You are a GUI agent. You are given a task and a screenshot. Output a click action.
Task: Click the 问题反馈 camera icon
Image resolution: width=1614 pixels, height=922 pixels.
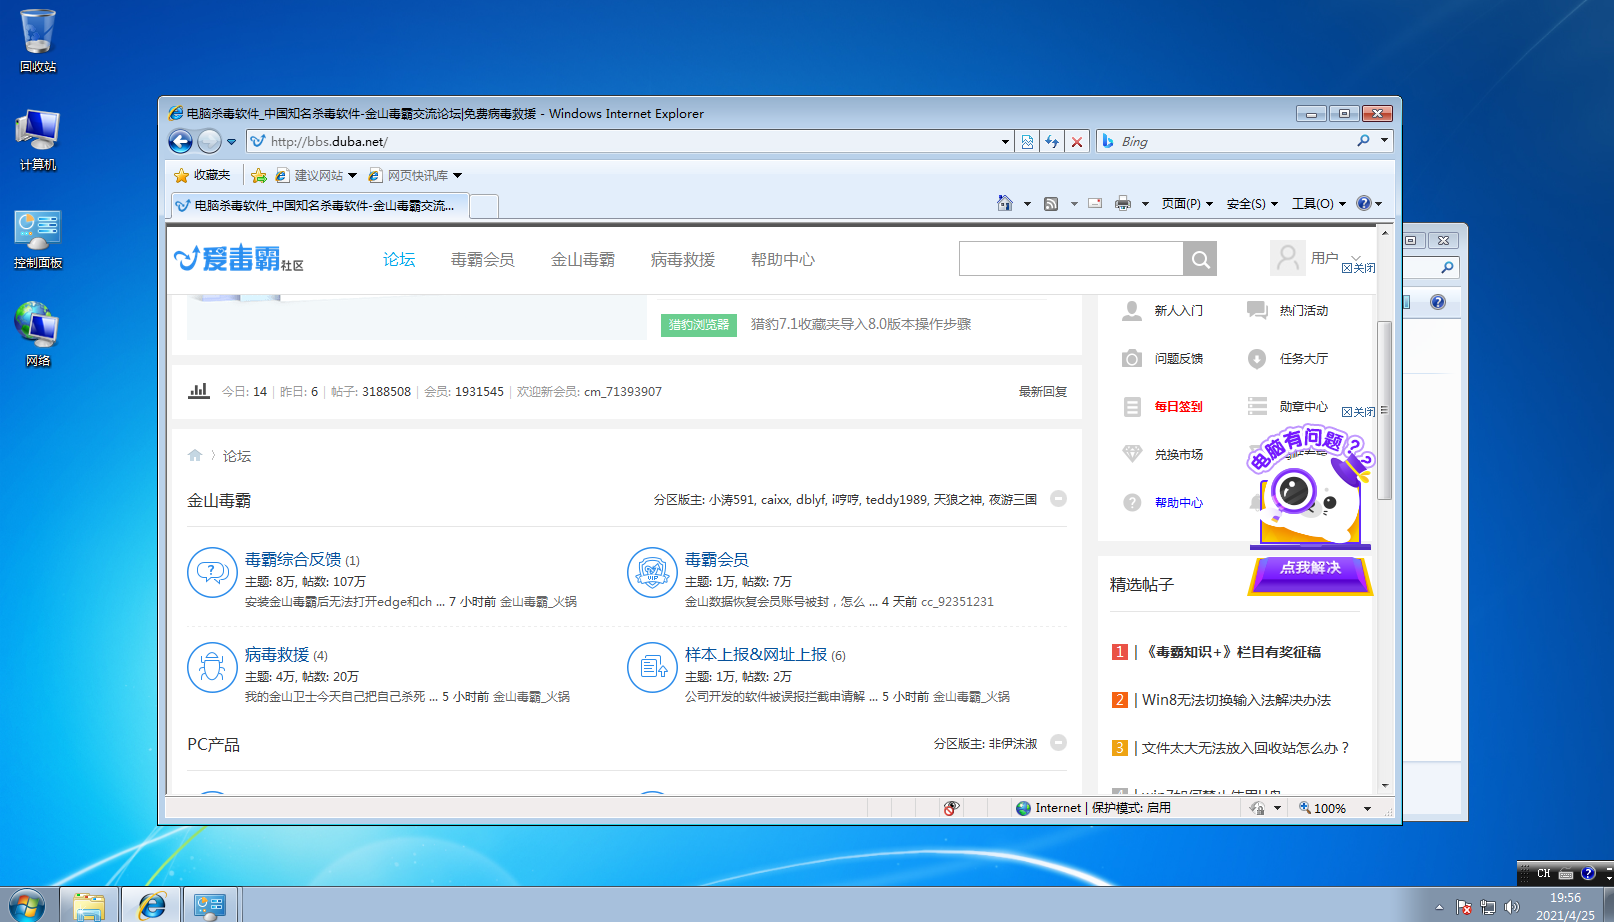[1132, 358]
